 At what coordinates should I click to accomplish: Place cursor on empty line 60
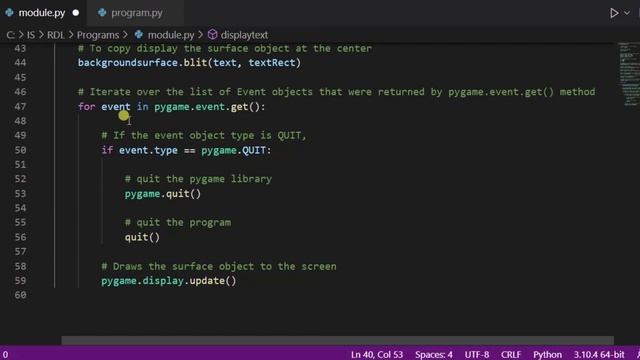point(327,295)
